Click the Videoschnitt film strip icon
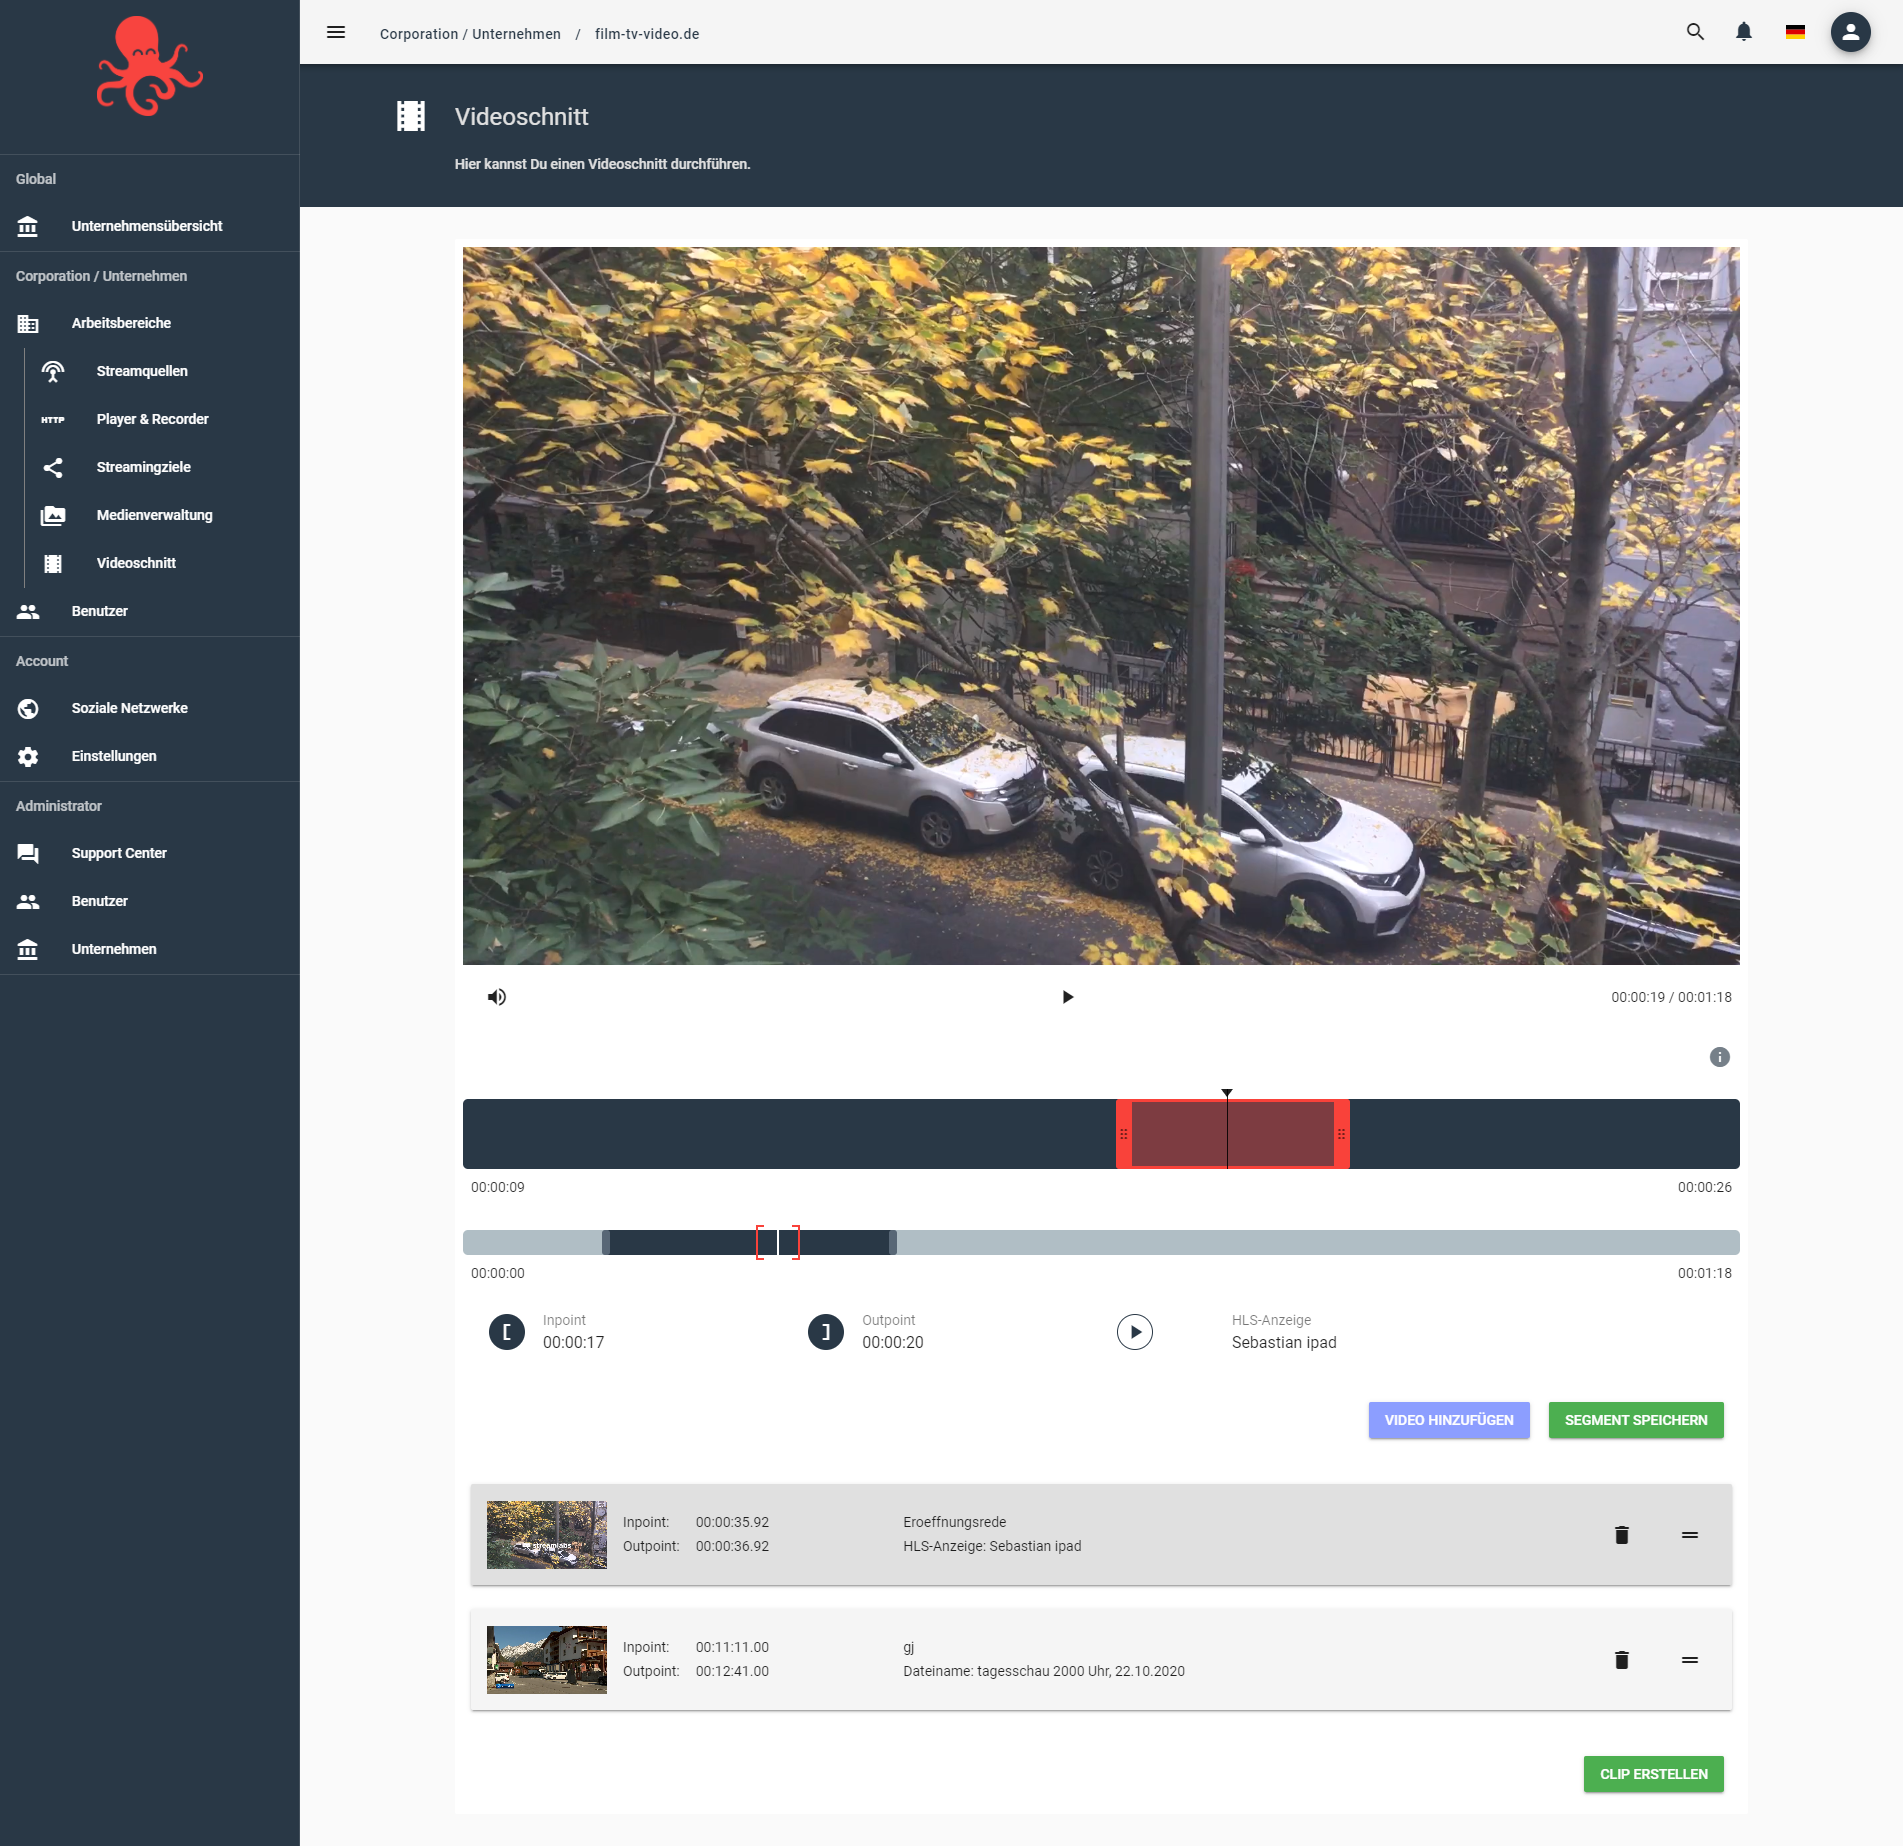 pos(53,562)
